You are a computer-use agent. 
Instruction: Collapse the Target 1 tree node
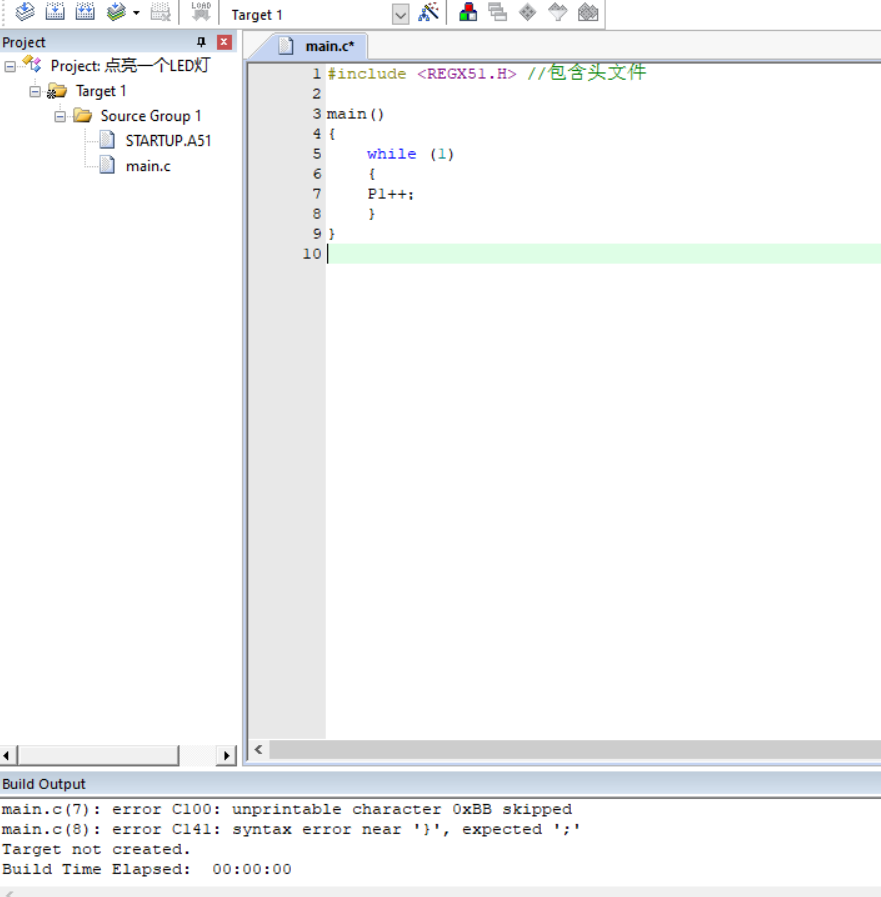pyautogui.click(x=35, y=92)
